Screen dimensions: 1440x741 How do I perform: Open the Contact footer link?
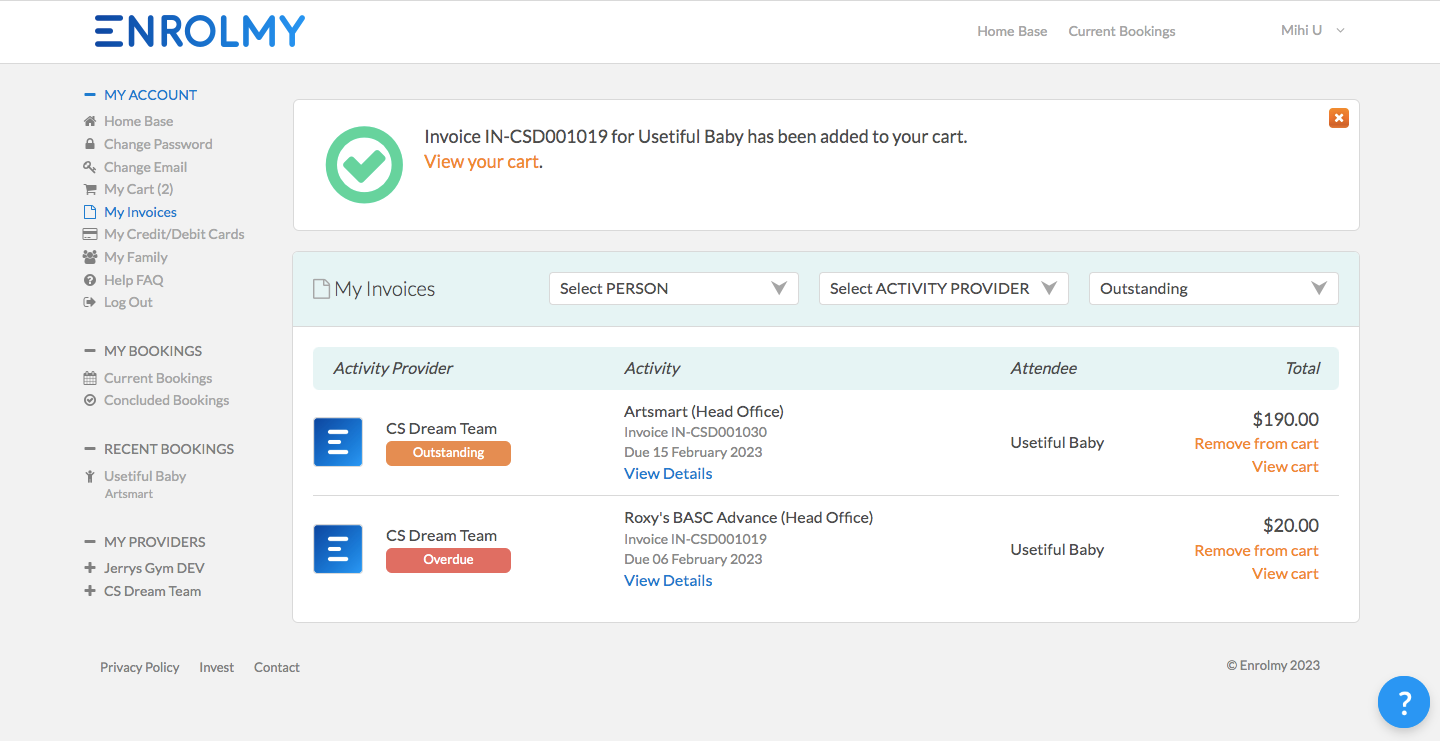[277, 667]
